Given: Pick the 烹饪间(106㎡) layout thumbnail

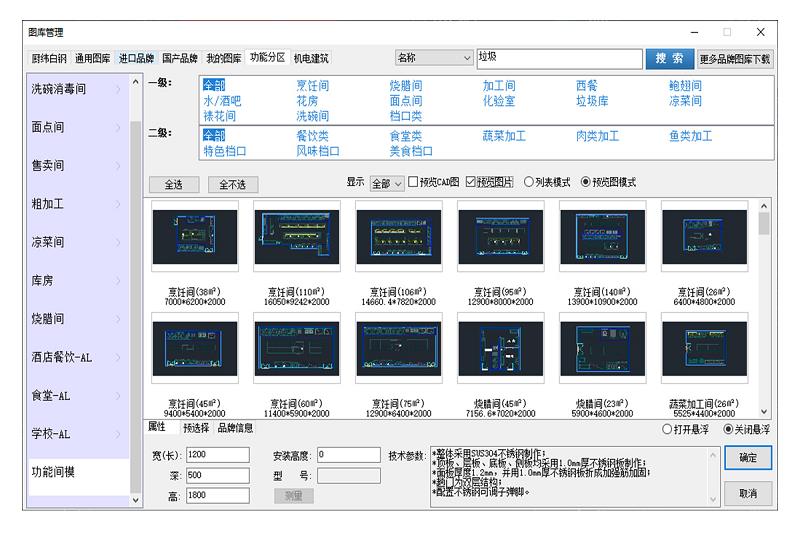Looking at the screenshot, I should (x=398, y=237).
